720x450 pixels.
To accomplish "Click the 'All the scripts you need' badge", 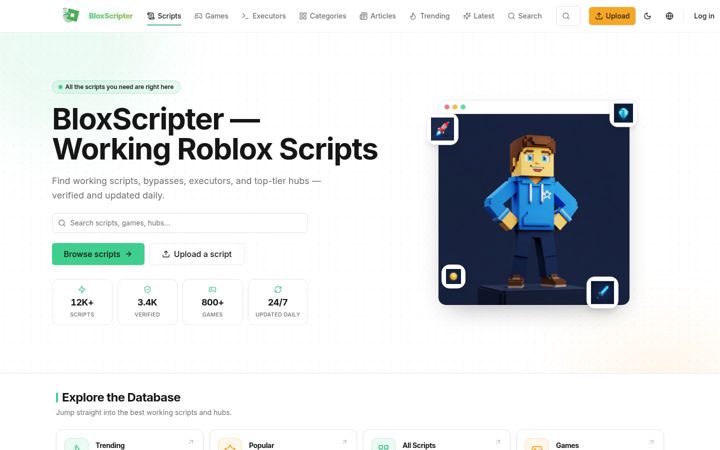I will [116, 87].
